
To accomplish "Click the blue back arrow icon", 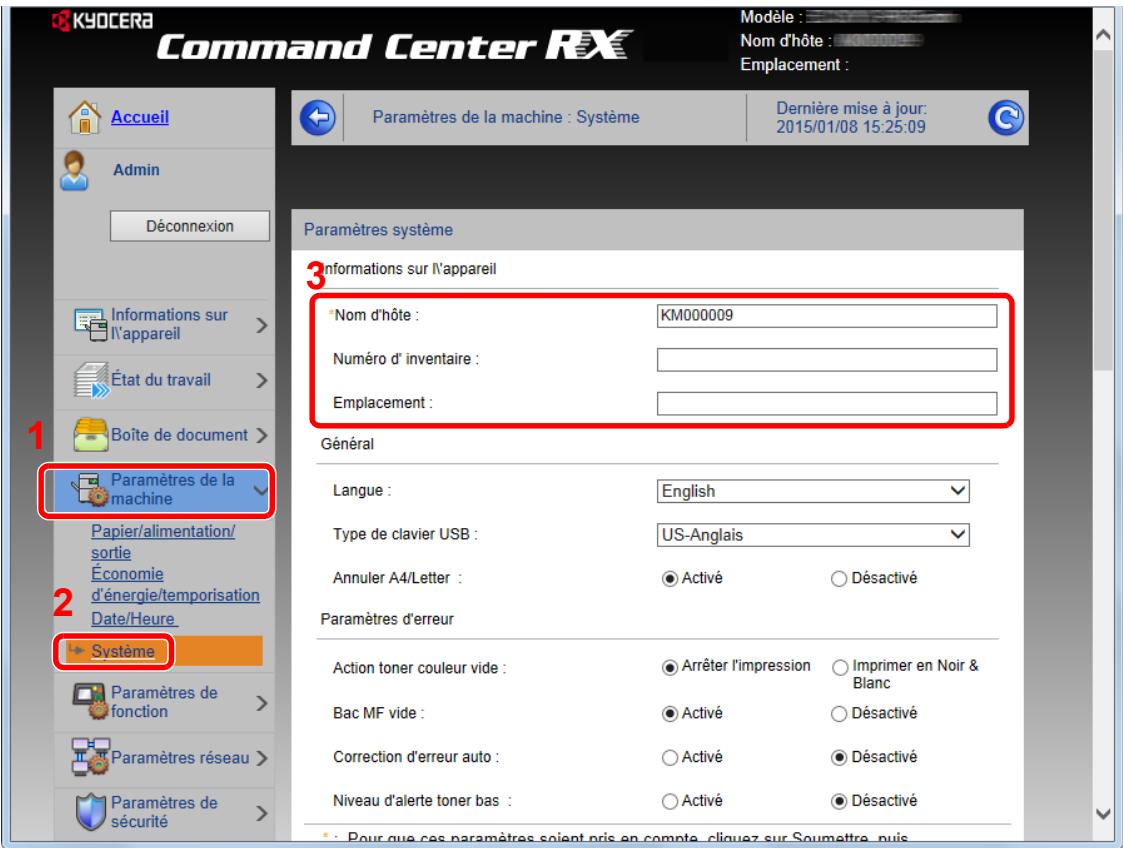I will 317,117.
